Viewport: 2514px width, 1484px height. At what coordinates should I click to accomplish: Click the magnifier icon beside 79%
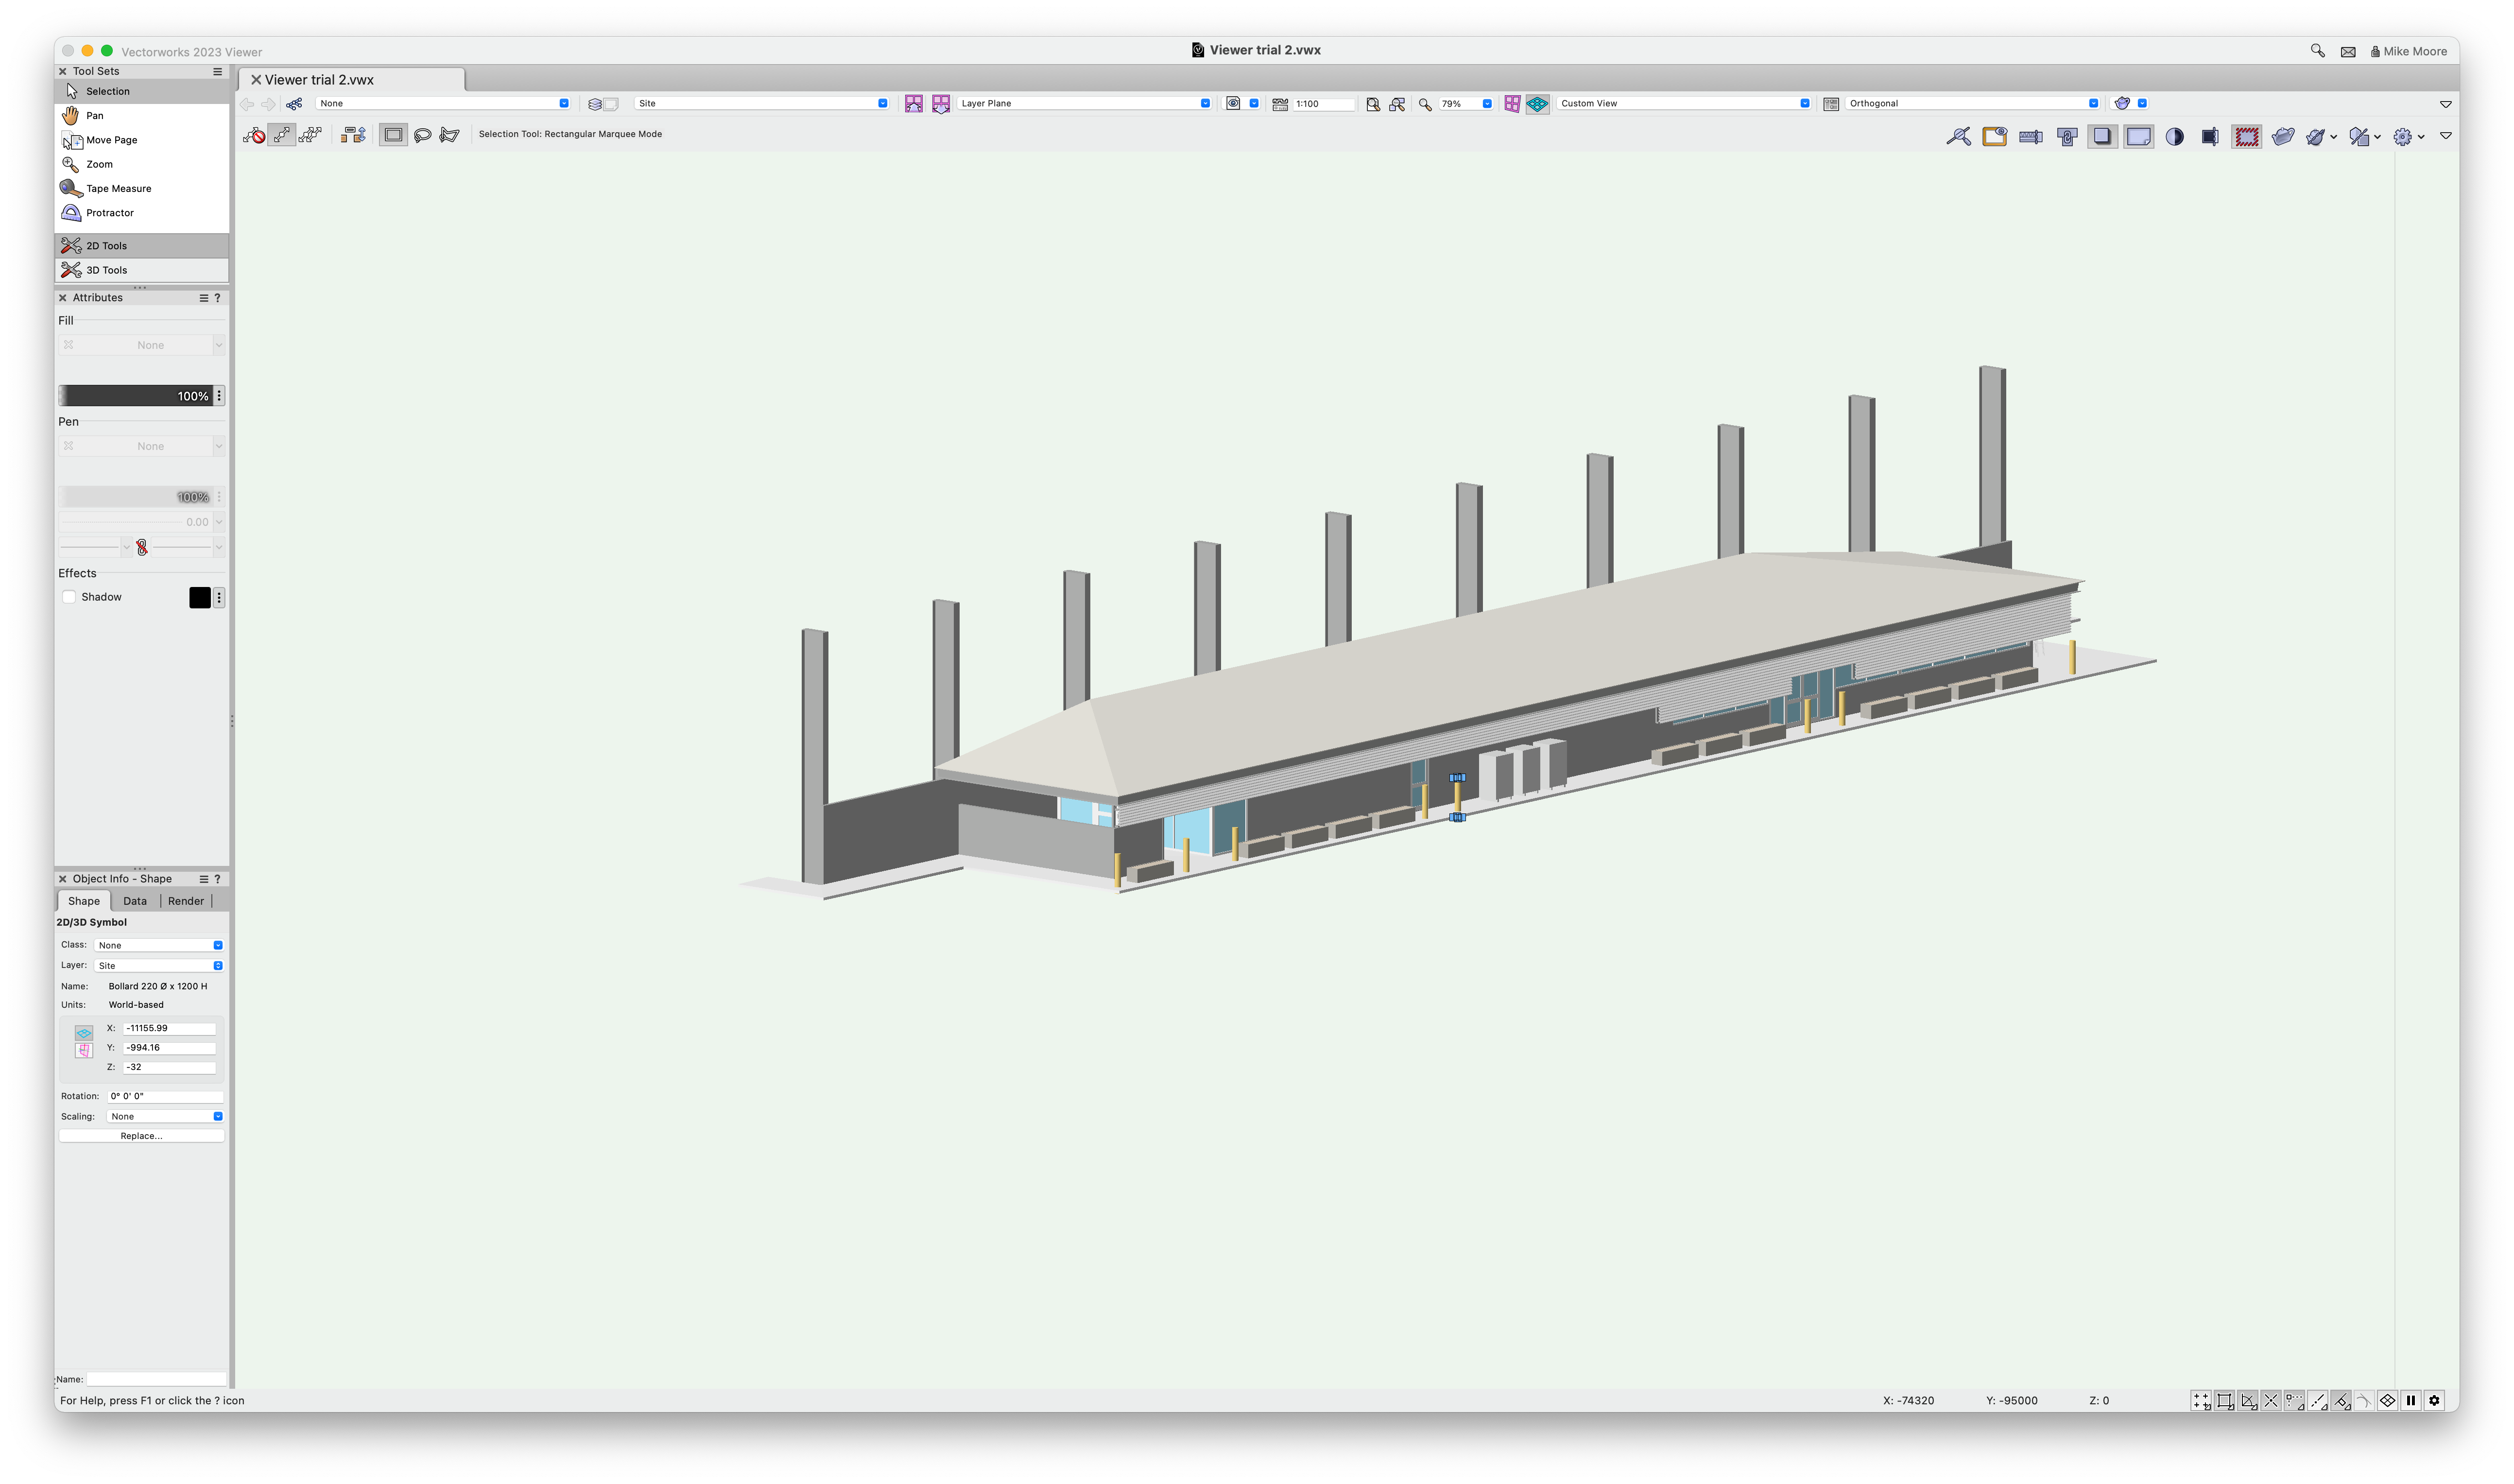(x=1425, y=104)
